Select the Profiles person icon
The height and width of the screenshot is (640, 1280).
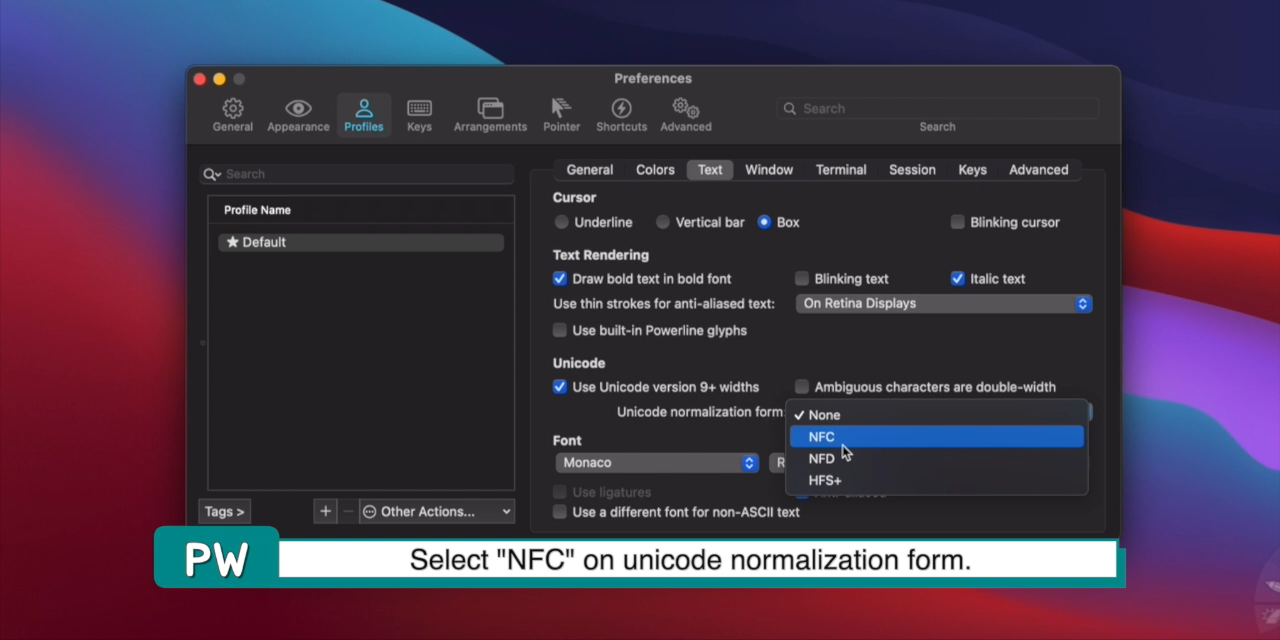point(364,108)
